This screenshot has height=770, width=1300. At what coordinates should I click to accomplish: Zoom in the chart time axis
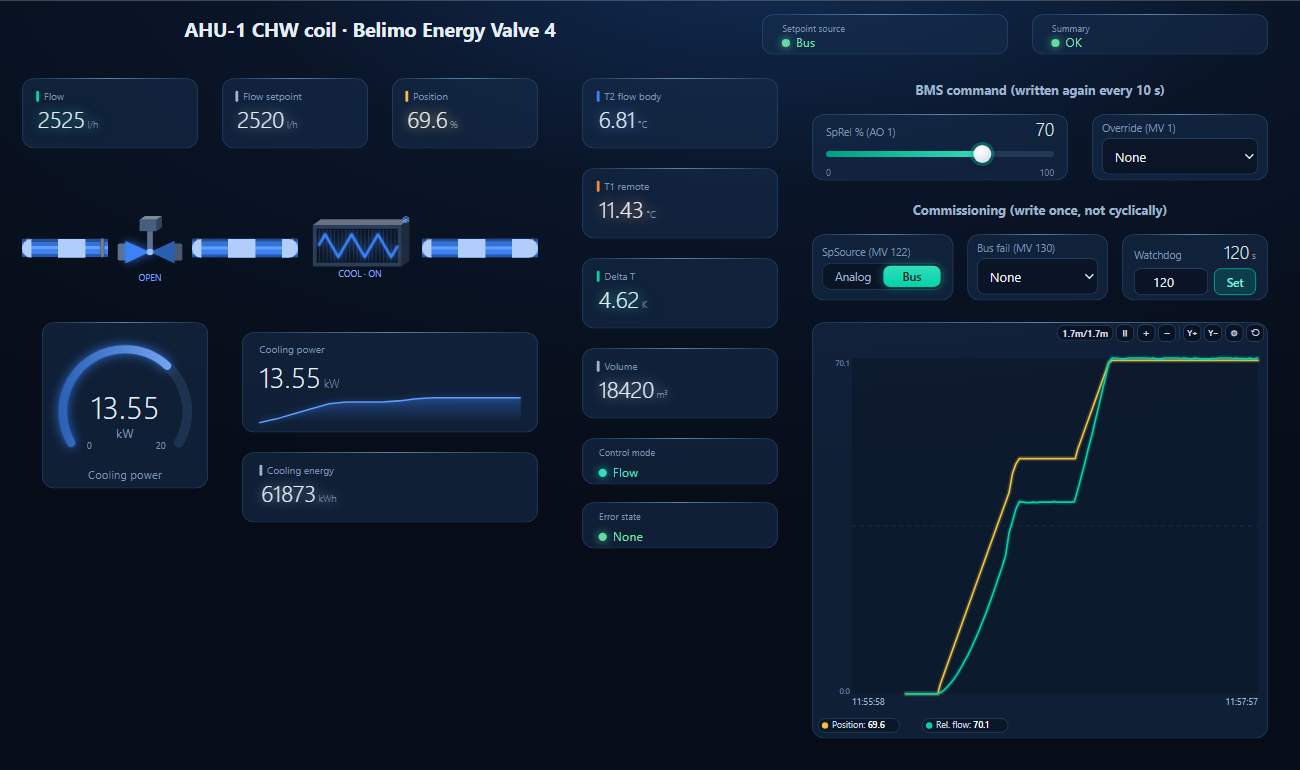pyautogui.click(x=1146, y=333)
